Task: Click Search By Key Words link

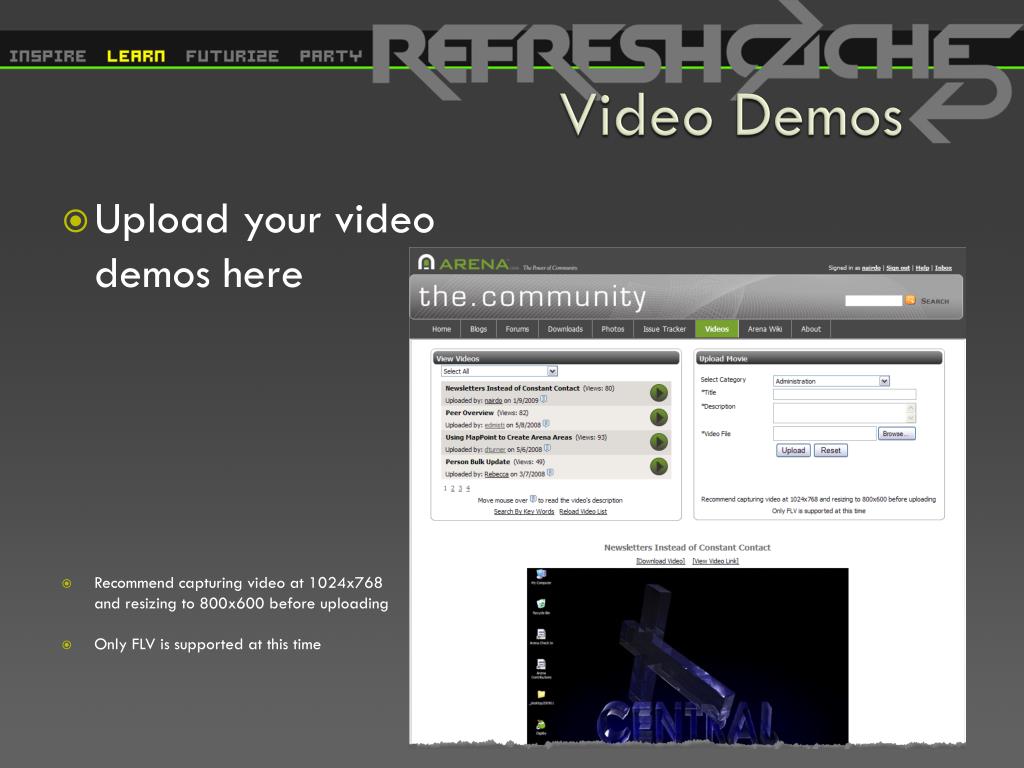Action: [524, 511]
